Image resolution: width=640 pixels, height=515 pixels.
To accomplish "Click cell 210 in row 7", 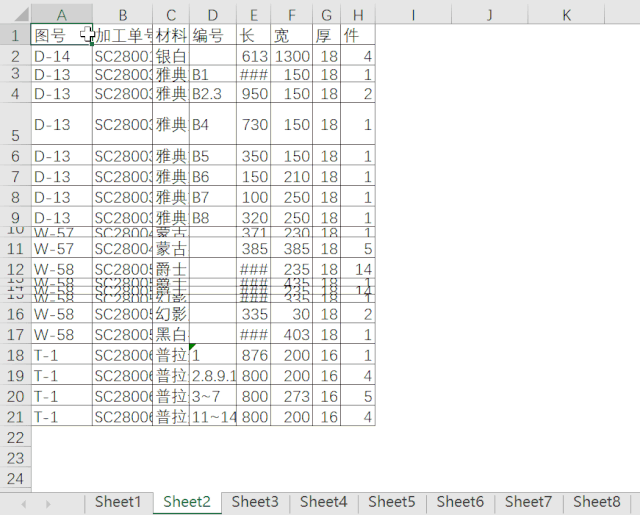I will click(291, 176).
